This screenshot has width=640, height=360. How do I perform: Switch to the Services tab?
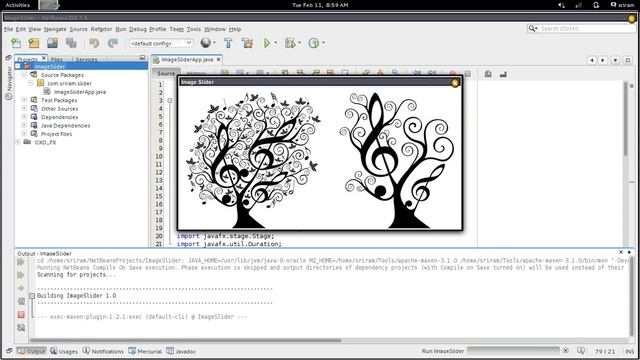pyautogui.click(x=86, y=60)
